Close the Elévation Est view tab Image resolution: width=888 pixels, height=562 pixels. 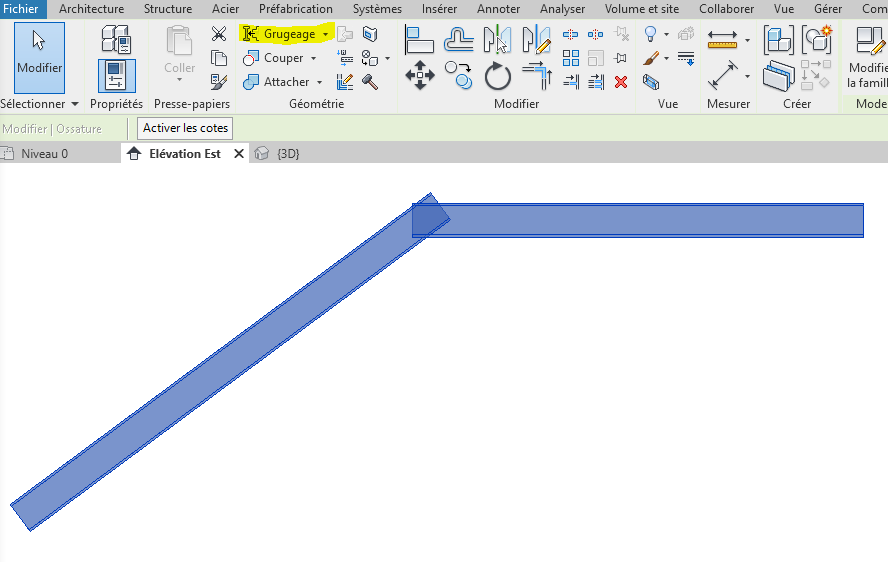point(239,154)
